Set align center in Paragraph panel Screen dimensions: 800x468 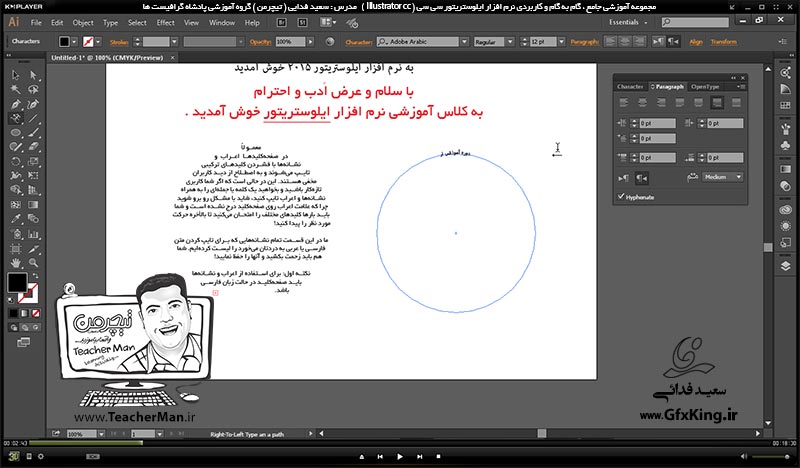pyautogui.click(x=642, y=103)
